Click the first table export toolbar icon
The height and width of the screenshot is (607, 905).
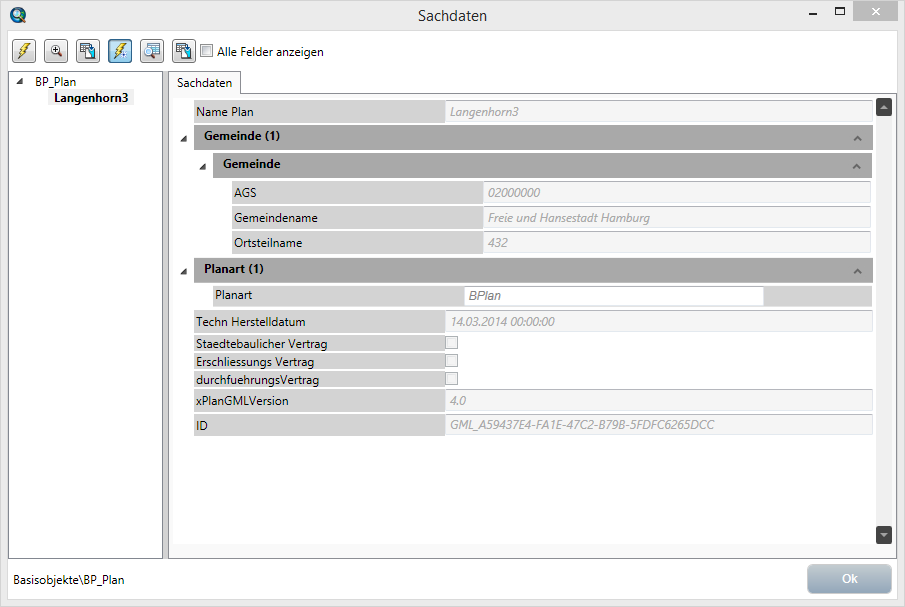87,51
